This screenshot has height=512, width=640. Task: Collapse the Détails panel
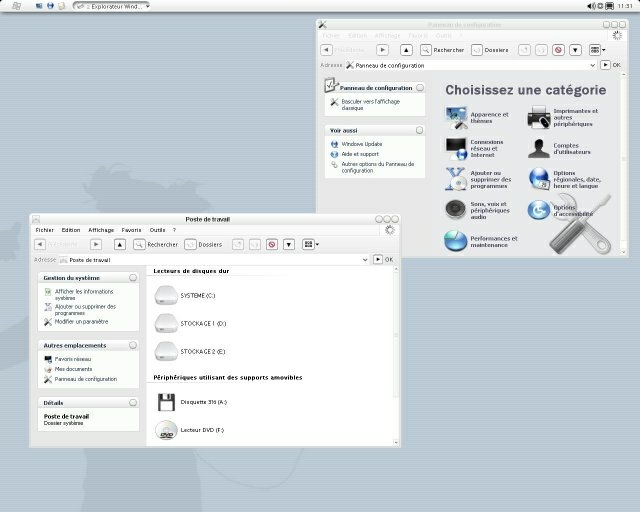[x=133, y=403]
